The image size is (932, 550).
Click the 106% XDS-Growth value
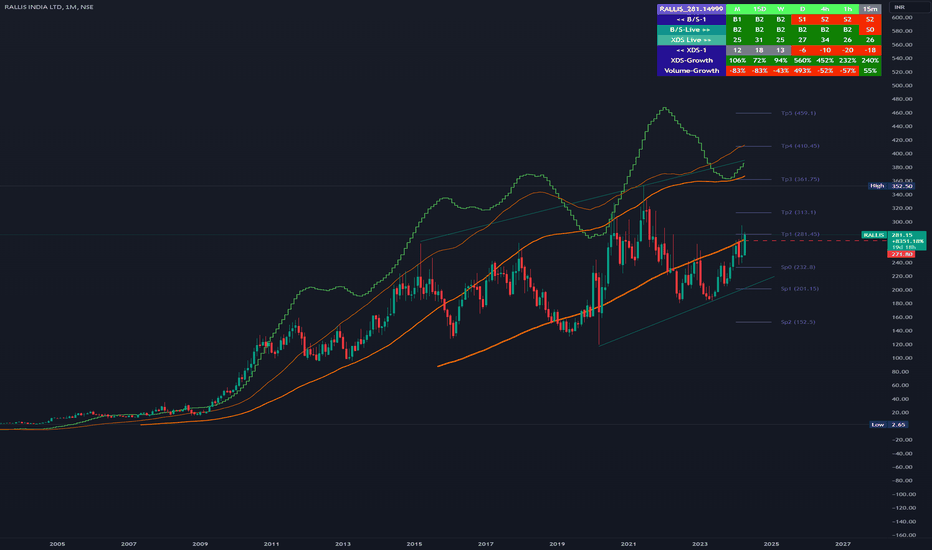click(x=737, y=60)
